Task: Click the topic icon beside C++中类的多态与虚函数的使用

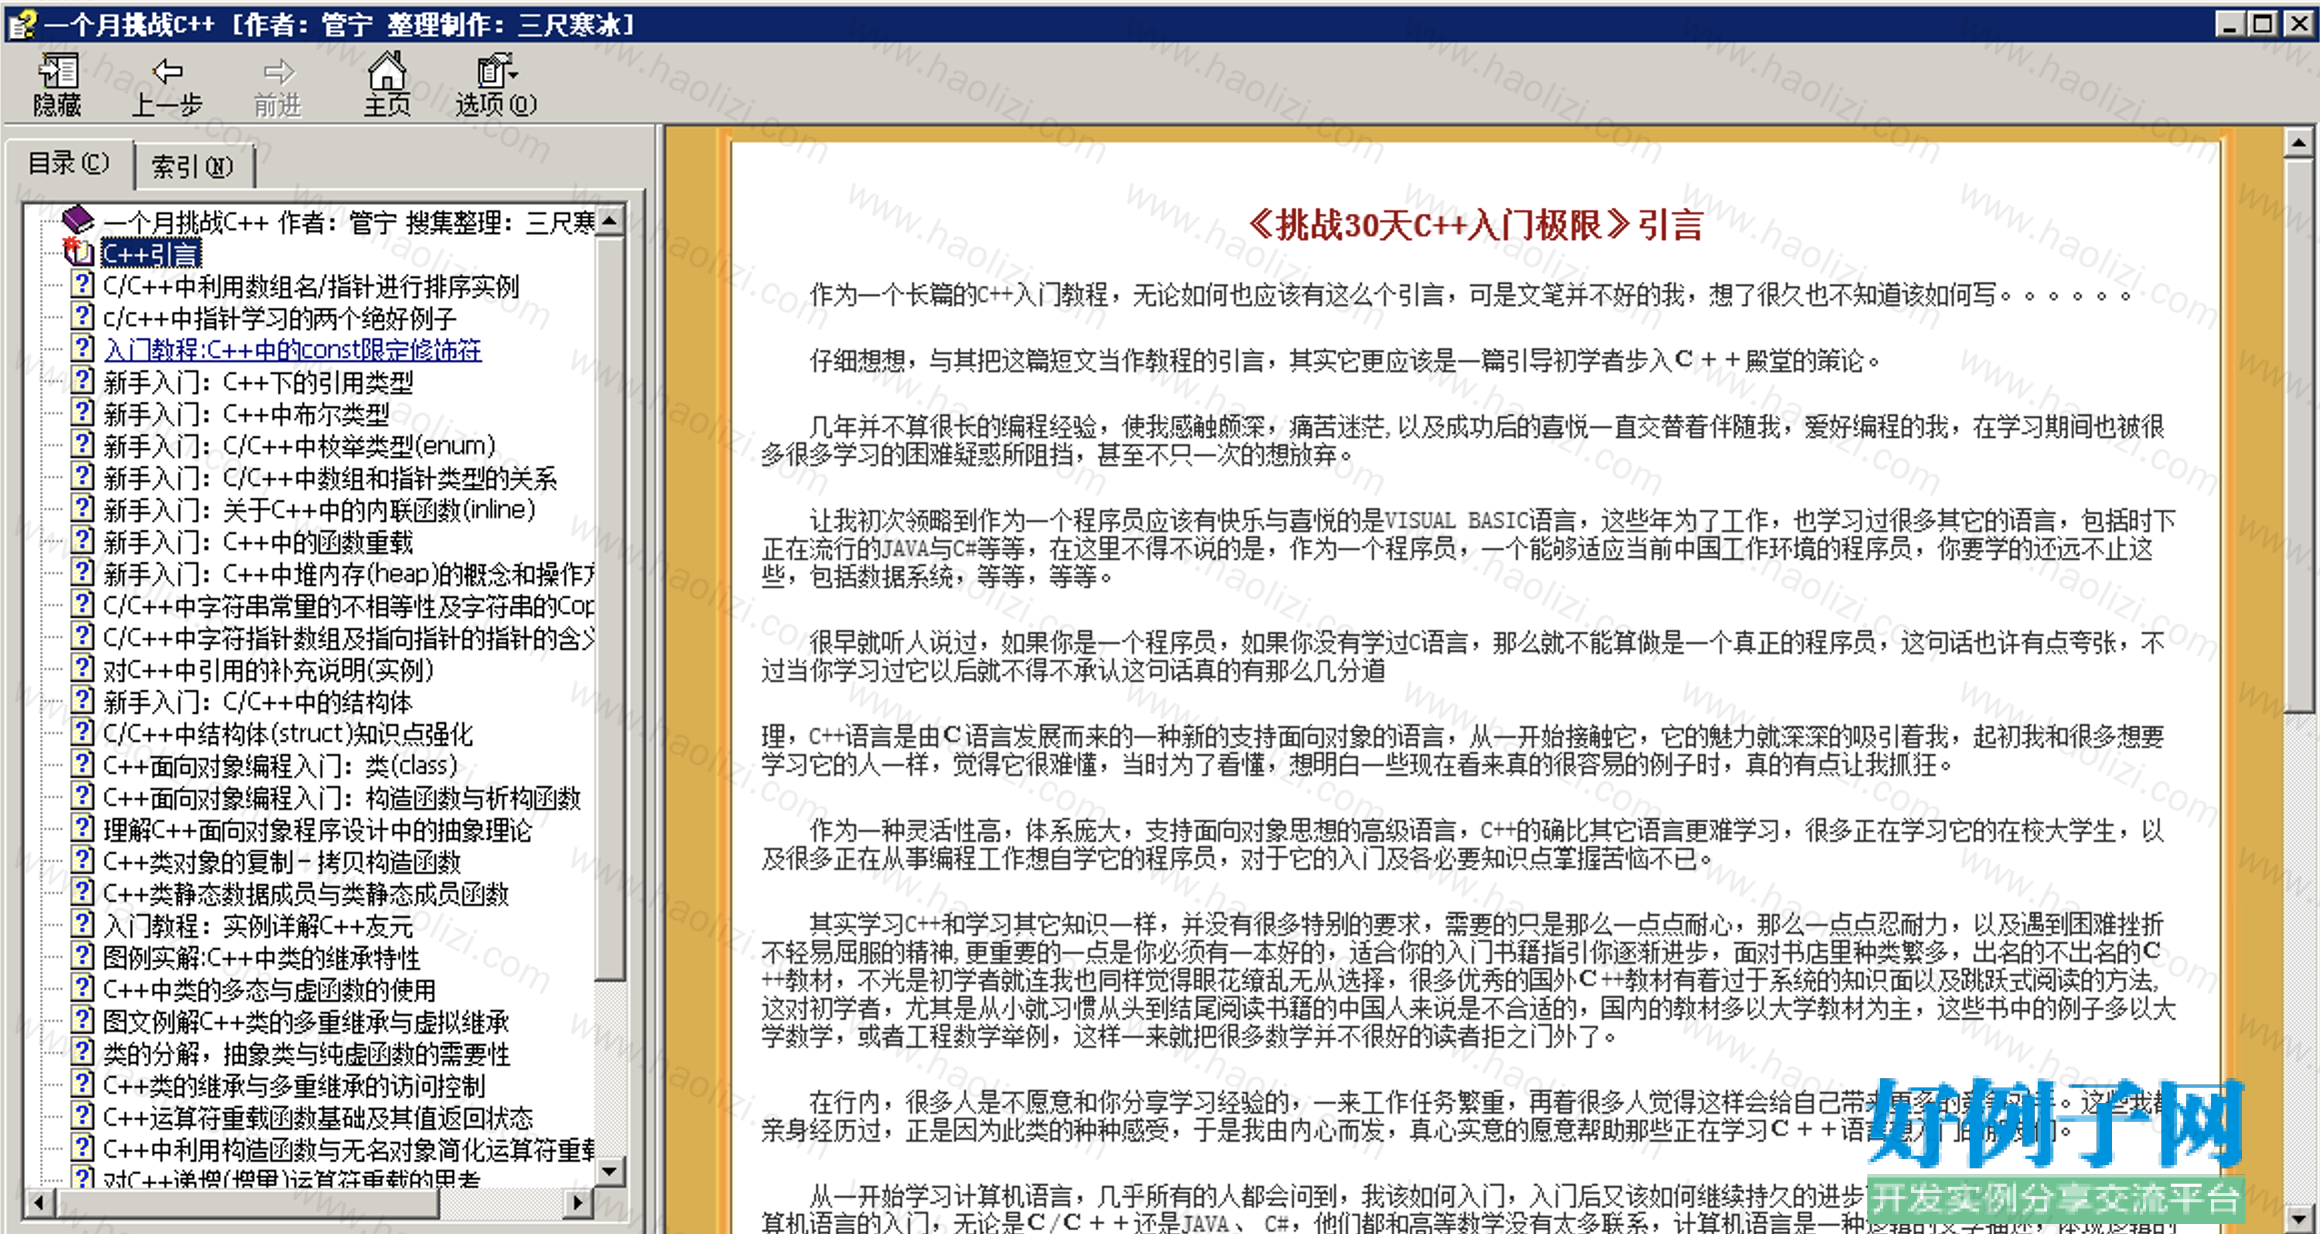Action: pos(83,989)
